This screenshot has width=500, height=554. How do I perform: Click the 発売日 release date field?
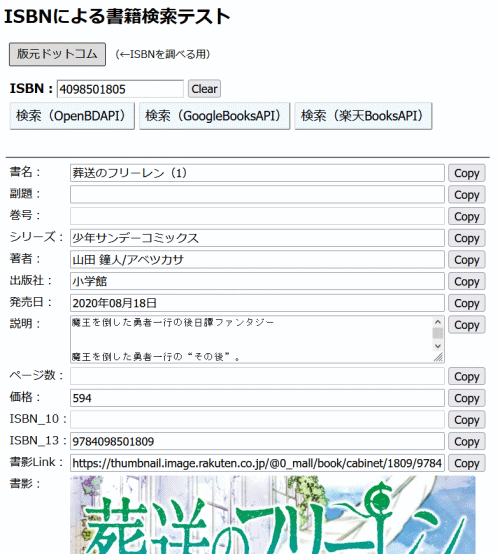click(x=257, y=303)
